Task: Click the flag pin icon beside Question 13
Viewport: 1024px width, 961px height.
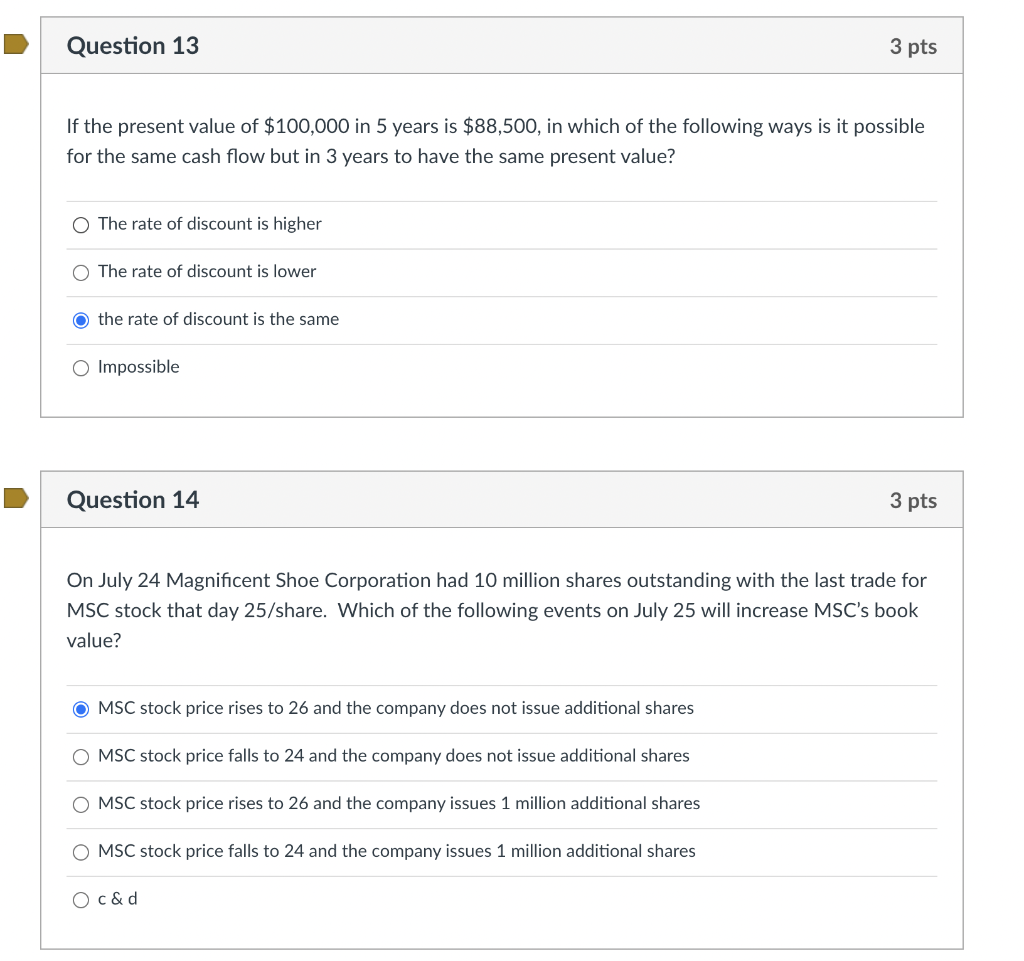Action: [x=15, y=43]
